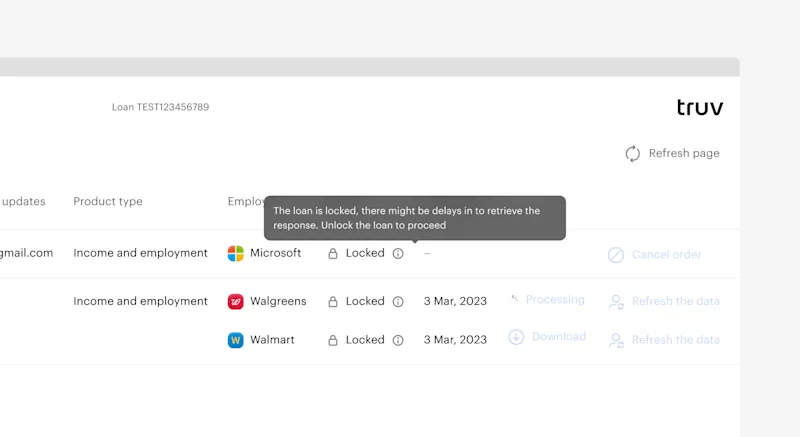Click the lock icon in Microsoft row

point(333,253)
